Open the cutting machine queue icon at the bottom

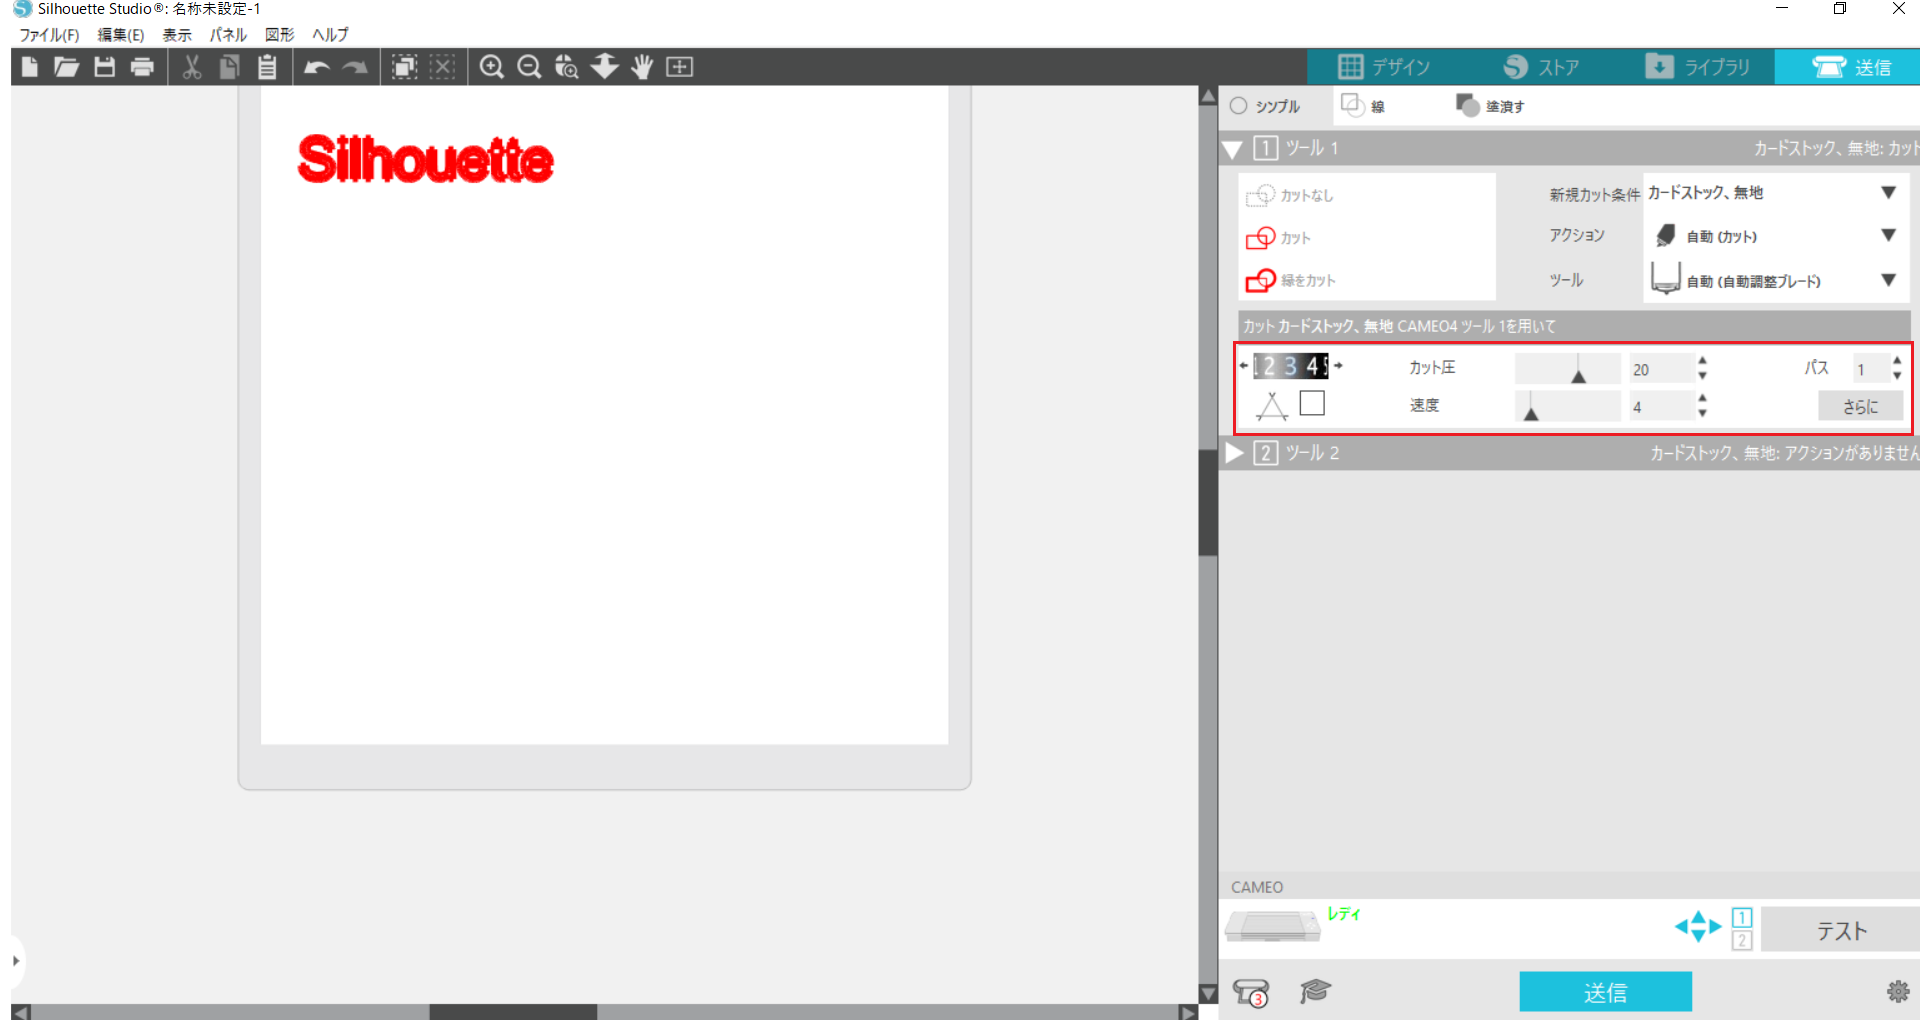click(x=1251, y=992)
